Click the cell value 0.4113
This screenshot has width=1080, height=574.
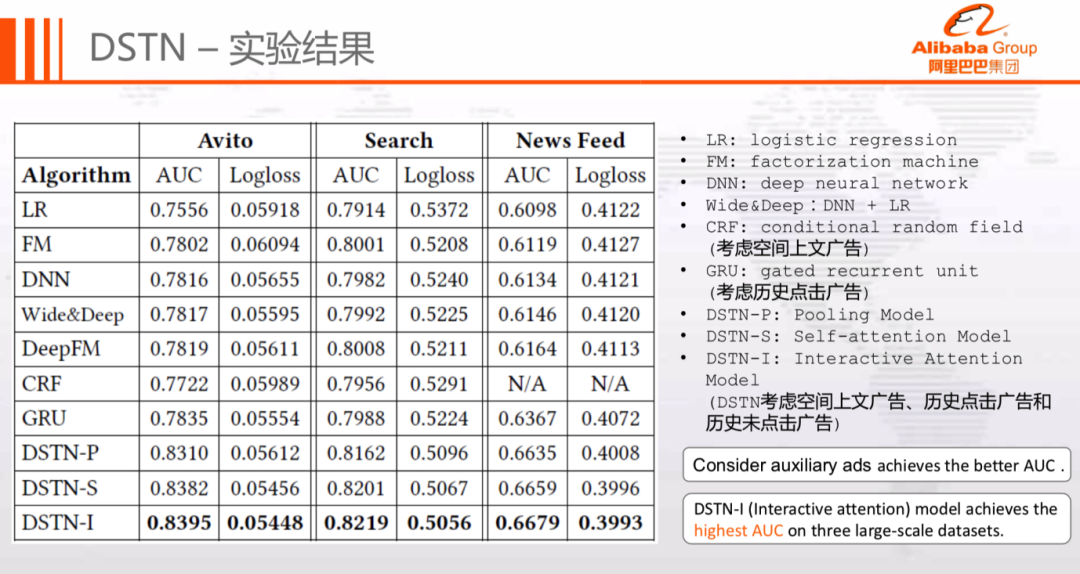tap(610, 349)
